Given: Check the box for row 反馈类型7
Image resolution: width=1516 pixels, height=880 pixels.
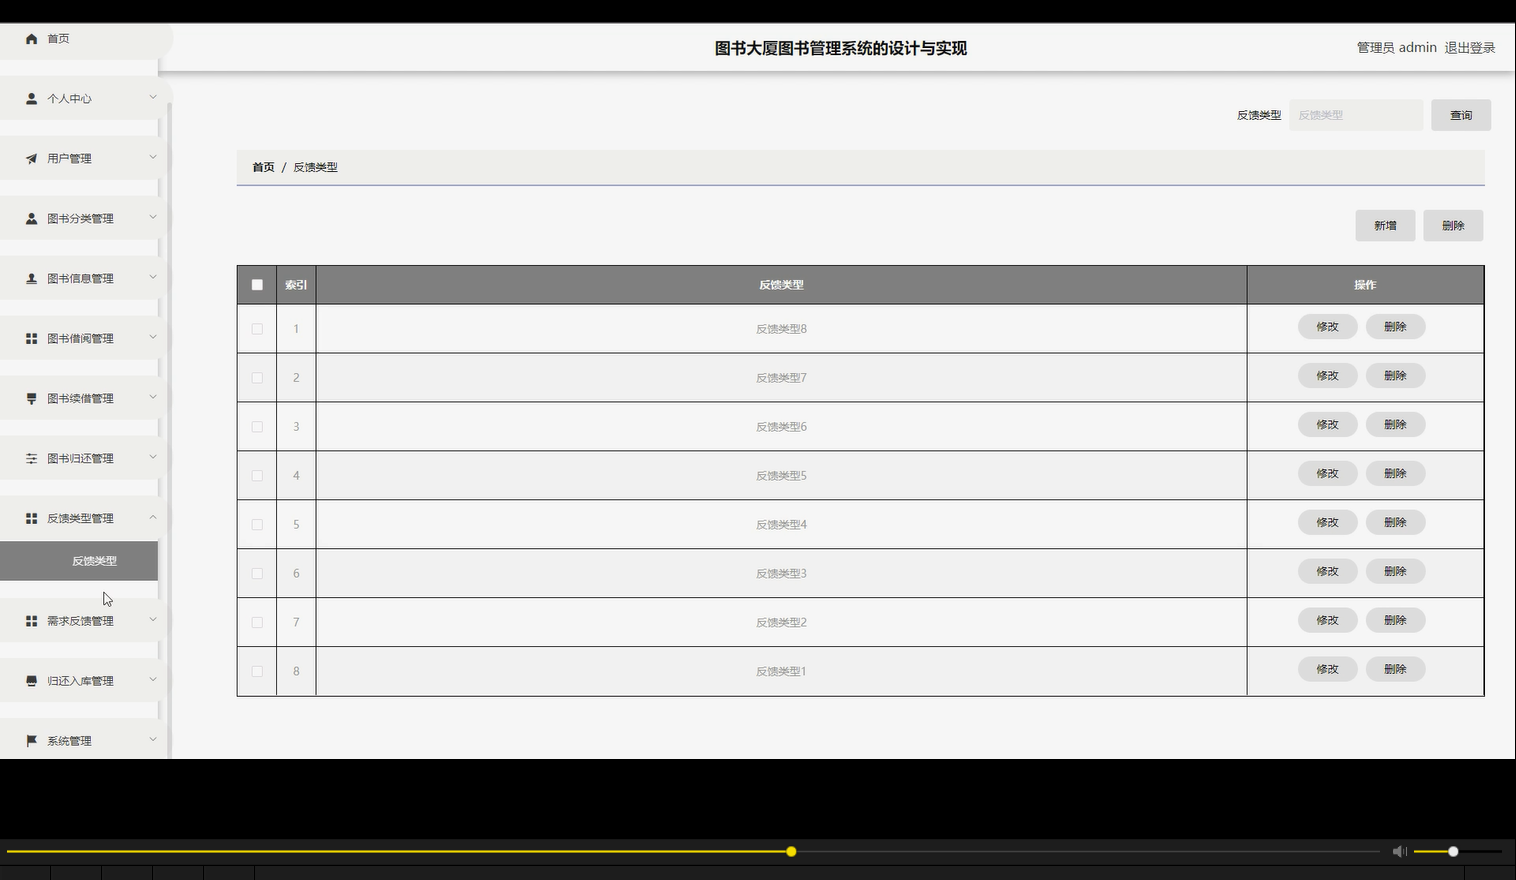Looking at the screenshot, I should coord(257,378).
